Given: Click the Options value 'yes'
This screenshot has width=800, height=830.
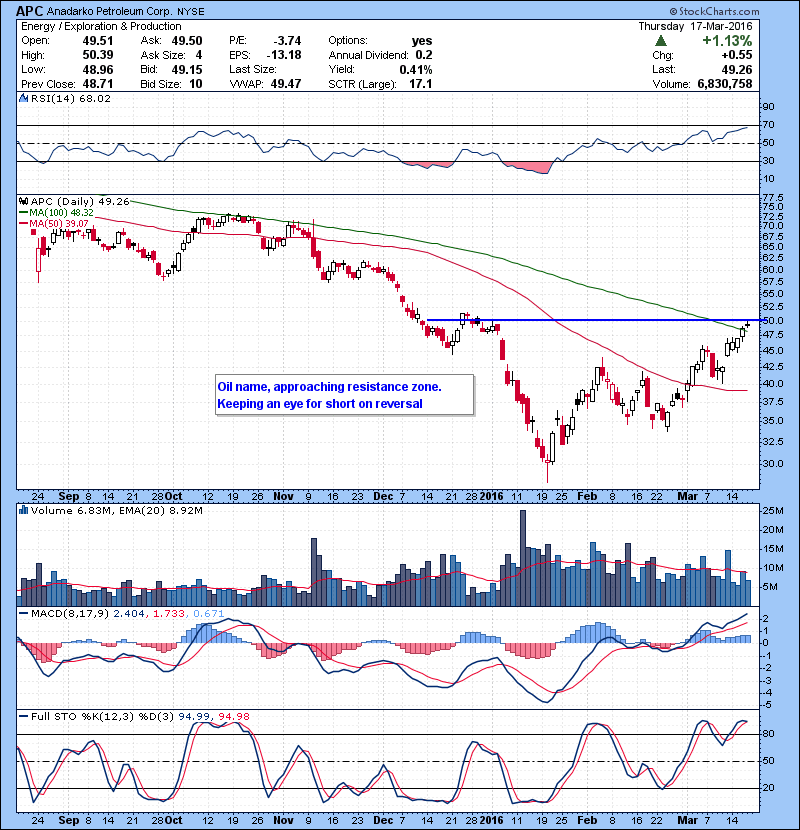Looking at the screenshot, I should (422, 41).
